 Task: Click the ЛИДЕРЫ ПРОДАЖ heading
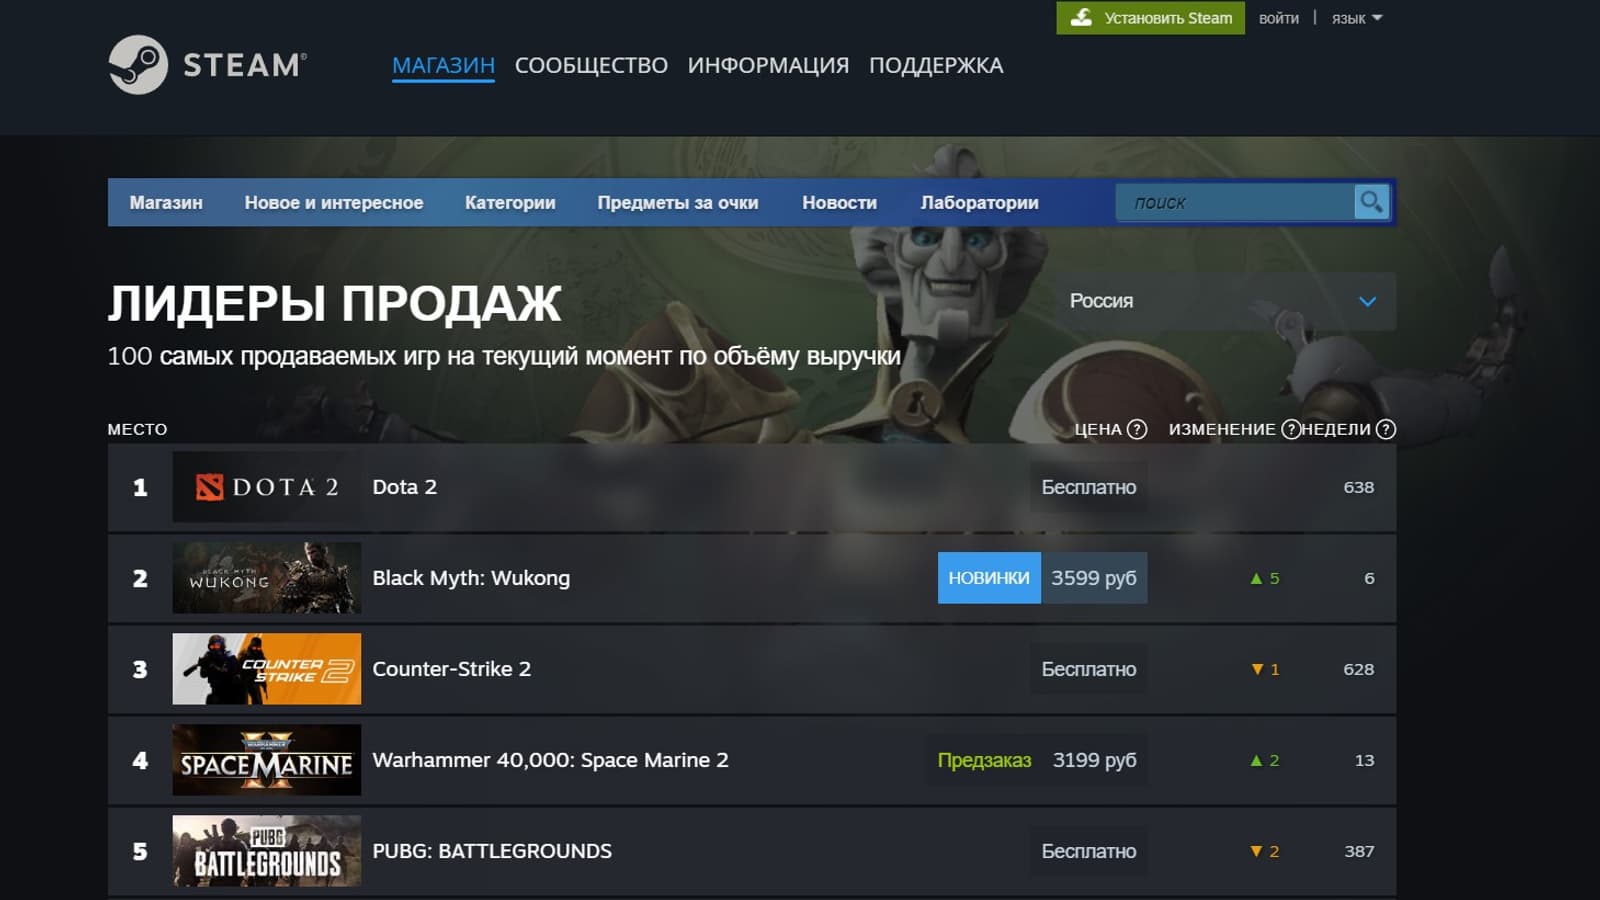[x=334, y=303]
